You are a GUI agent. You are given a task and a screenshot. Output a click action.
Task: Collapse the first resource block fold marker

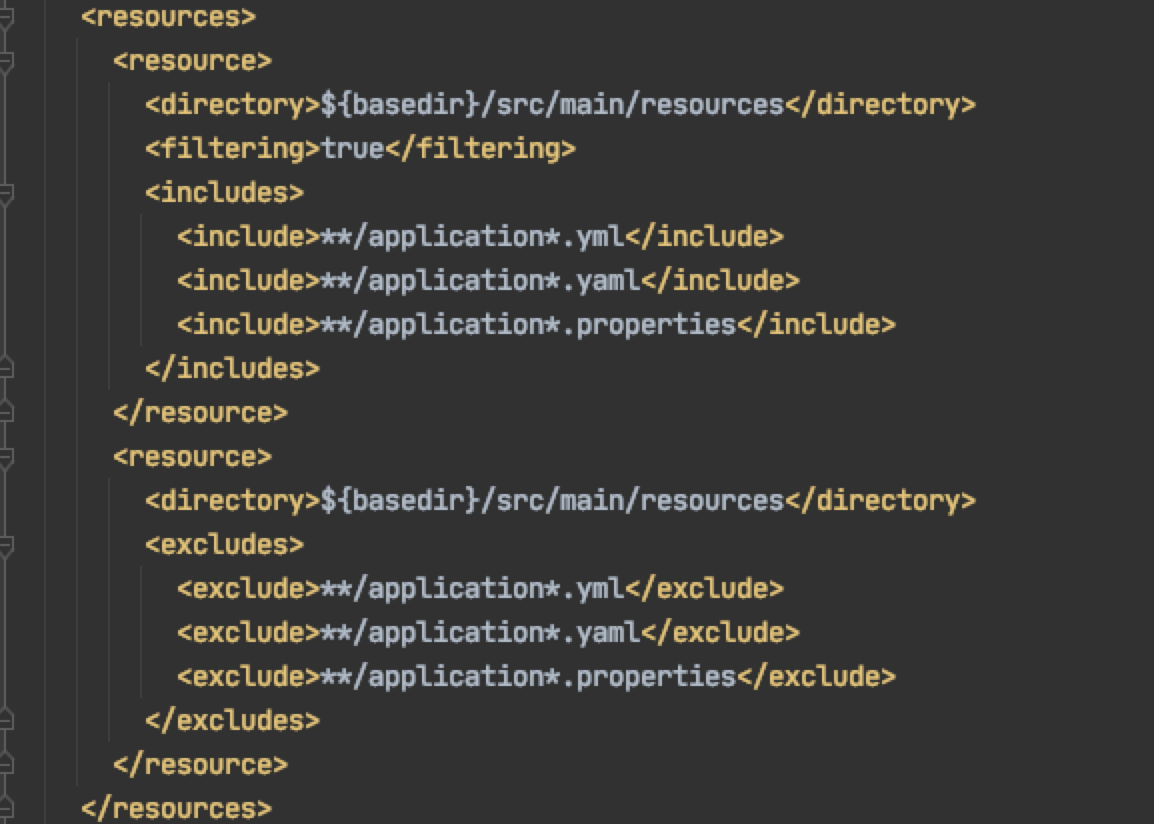pyautogui.click(x=5, y=61)
